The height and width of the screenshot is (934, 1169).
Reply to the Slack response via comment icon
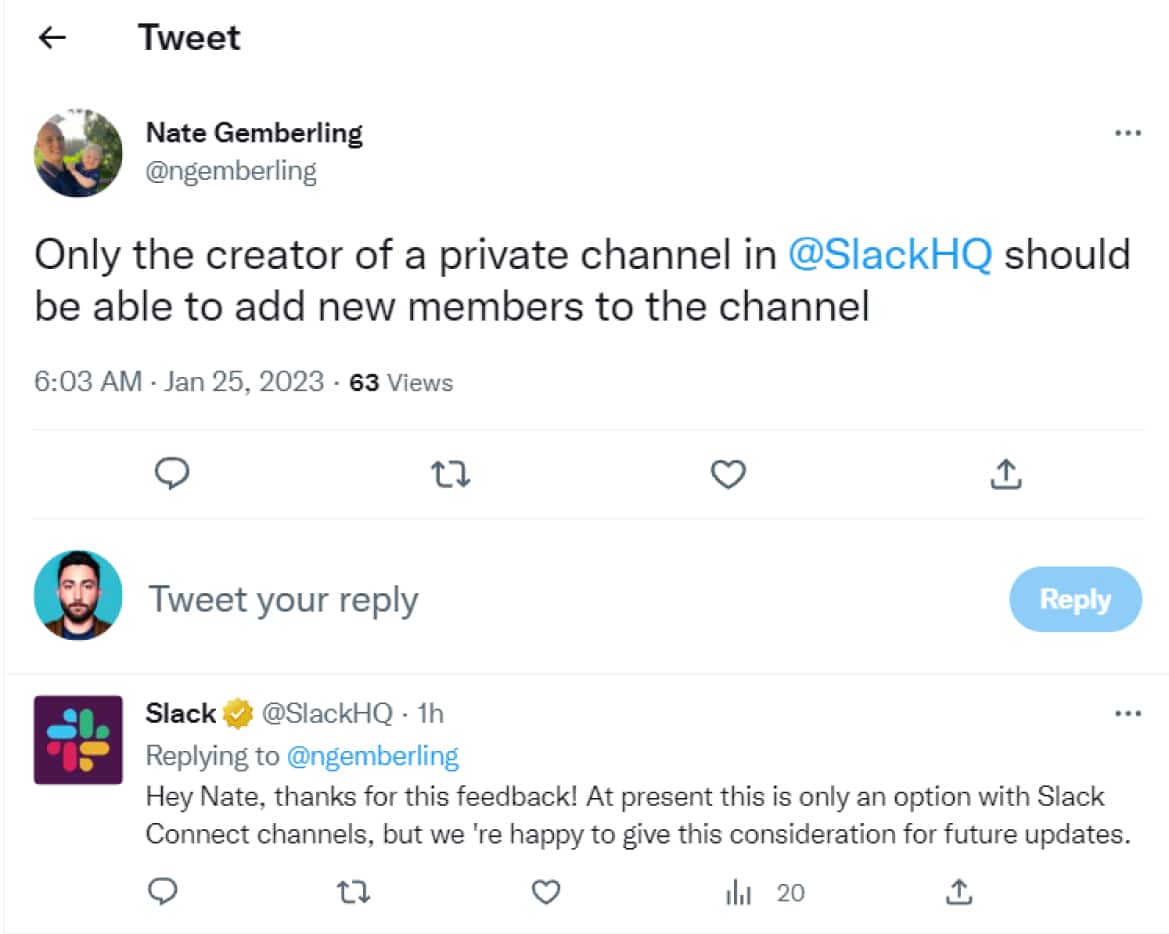tap(163, 891)
